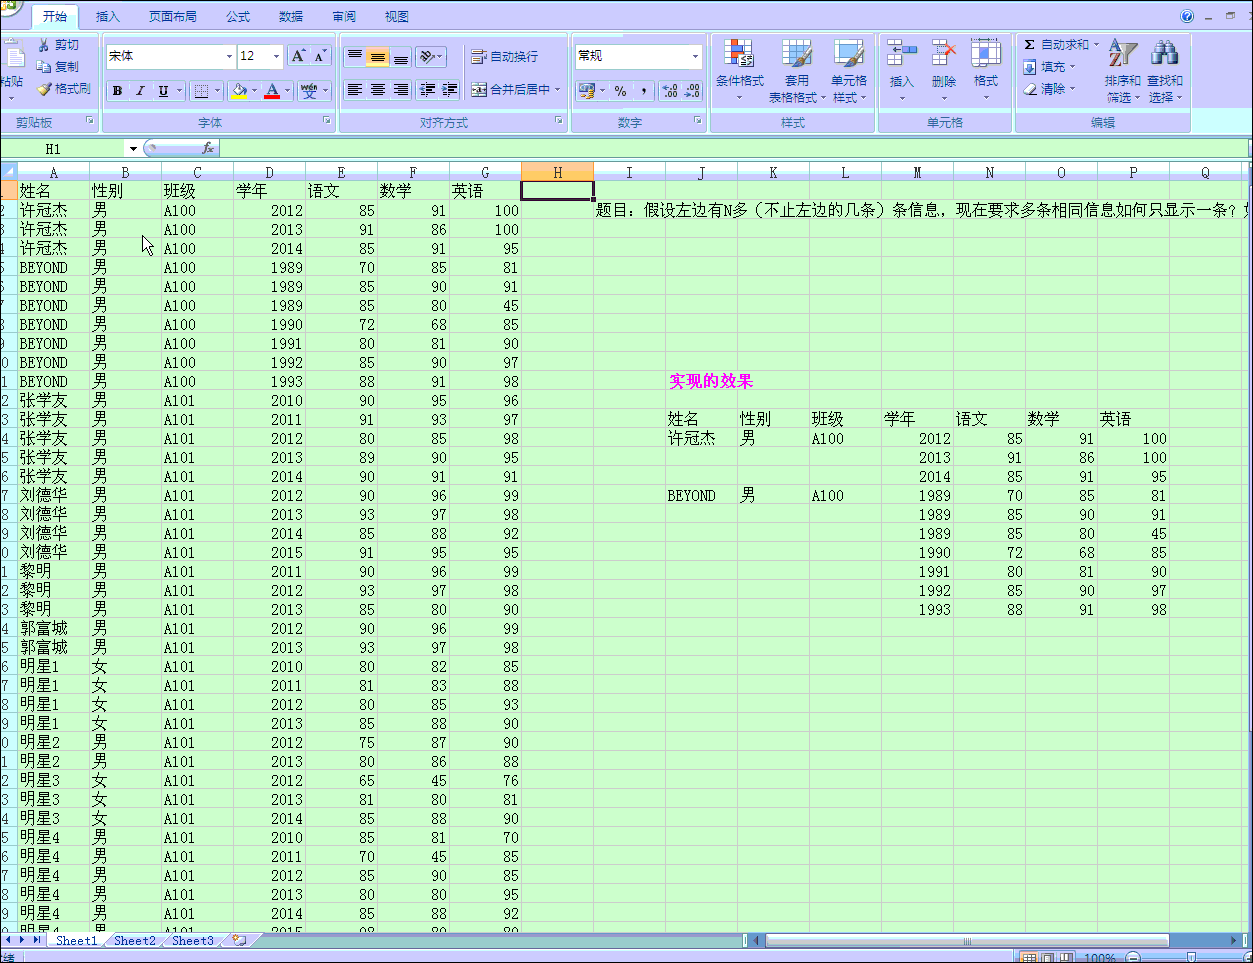Viewport: 1253px width, 963px height.
Task: Switch to the Sheet2 worksheet tab
Action: (134, 941)
